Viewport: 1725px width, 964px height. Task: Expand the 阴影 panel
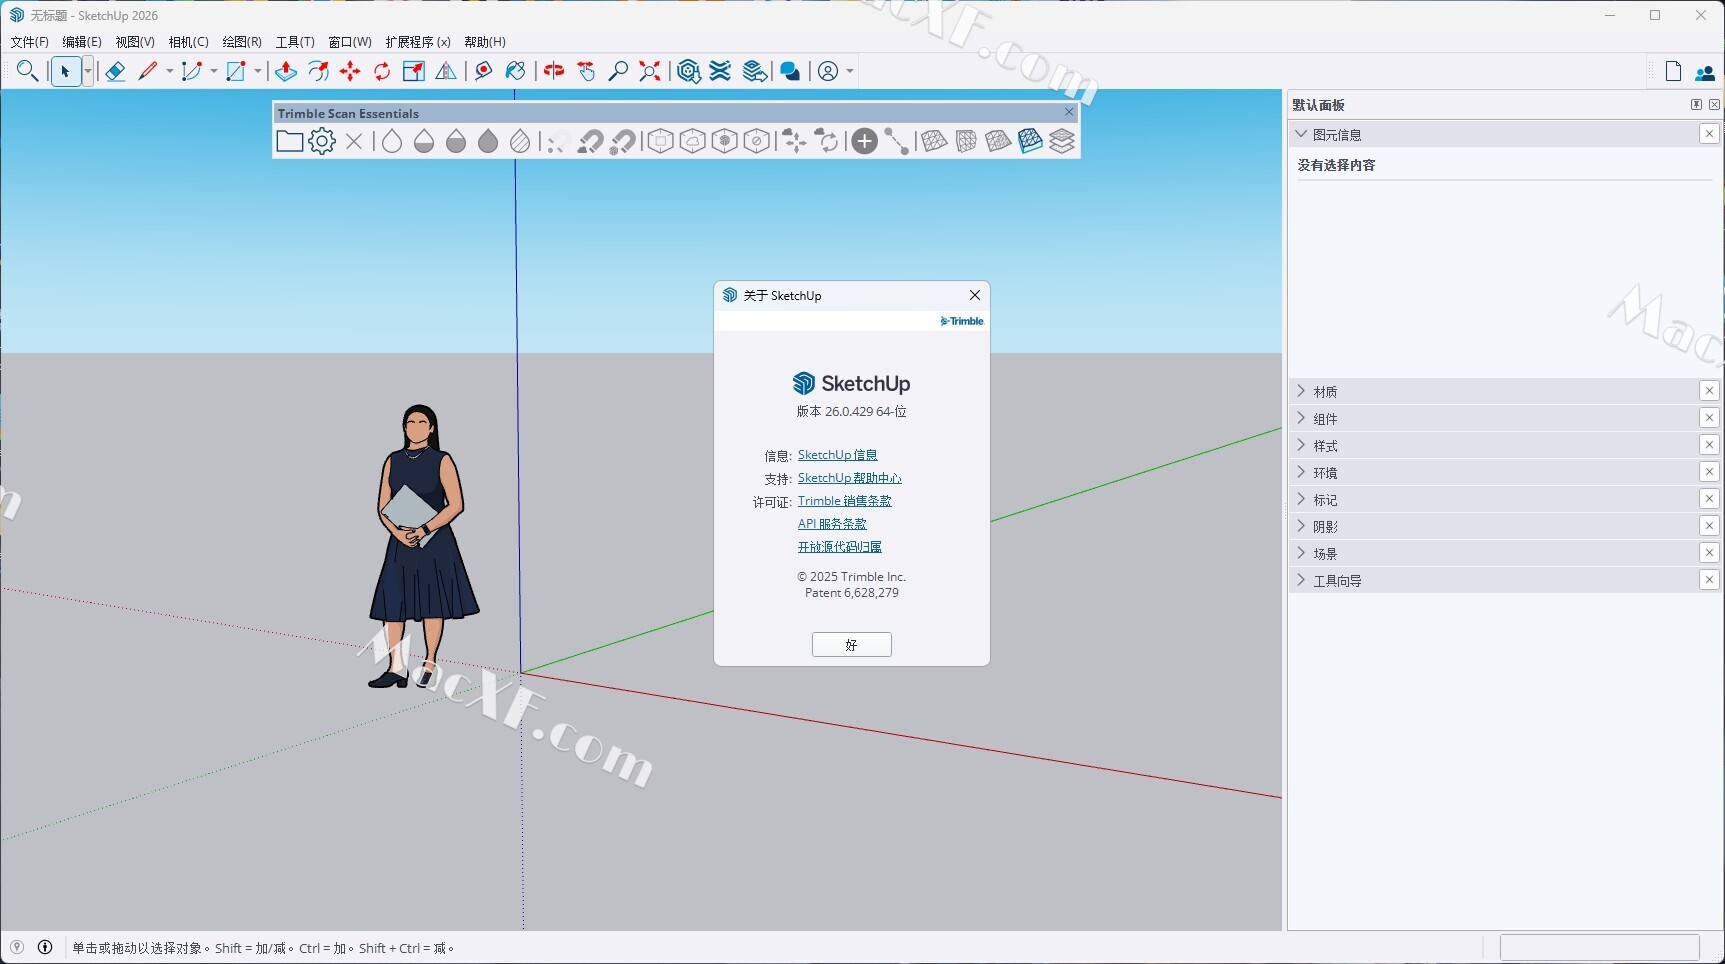coord(1325,526)
